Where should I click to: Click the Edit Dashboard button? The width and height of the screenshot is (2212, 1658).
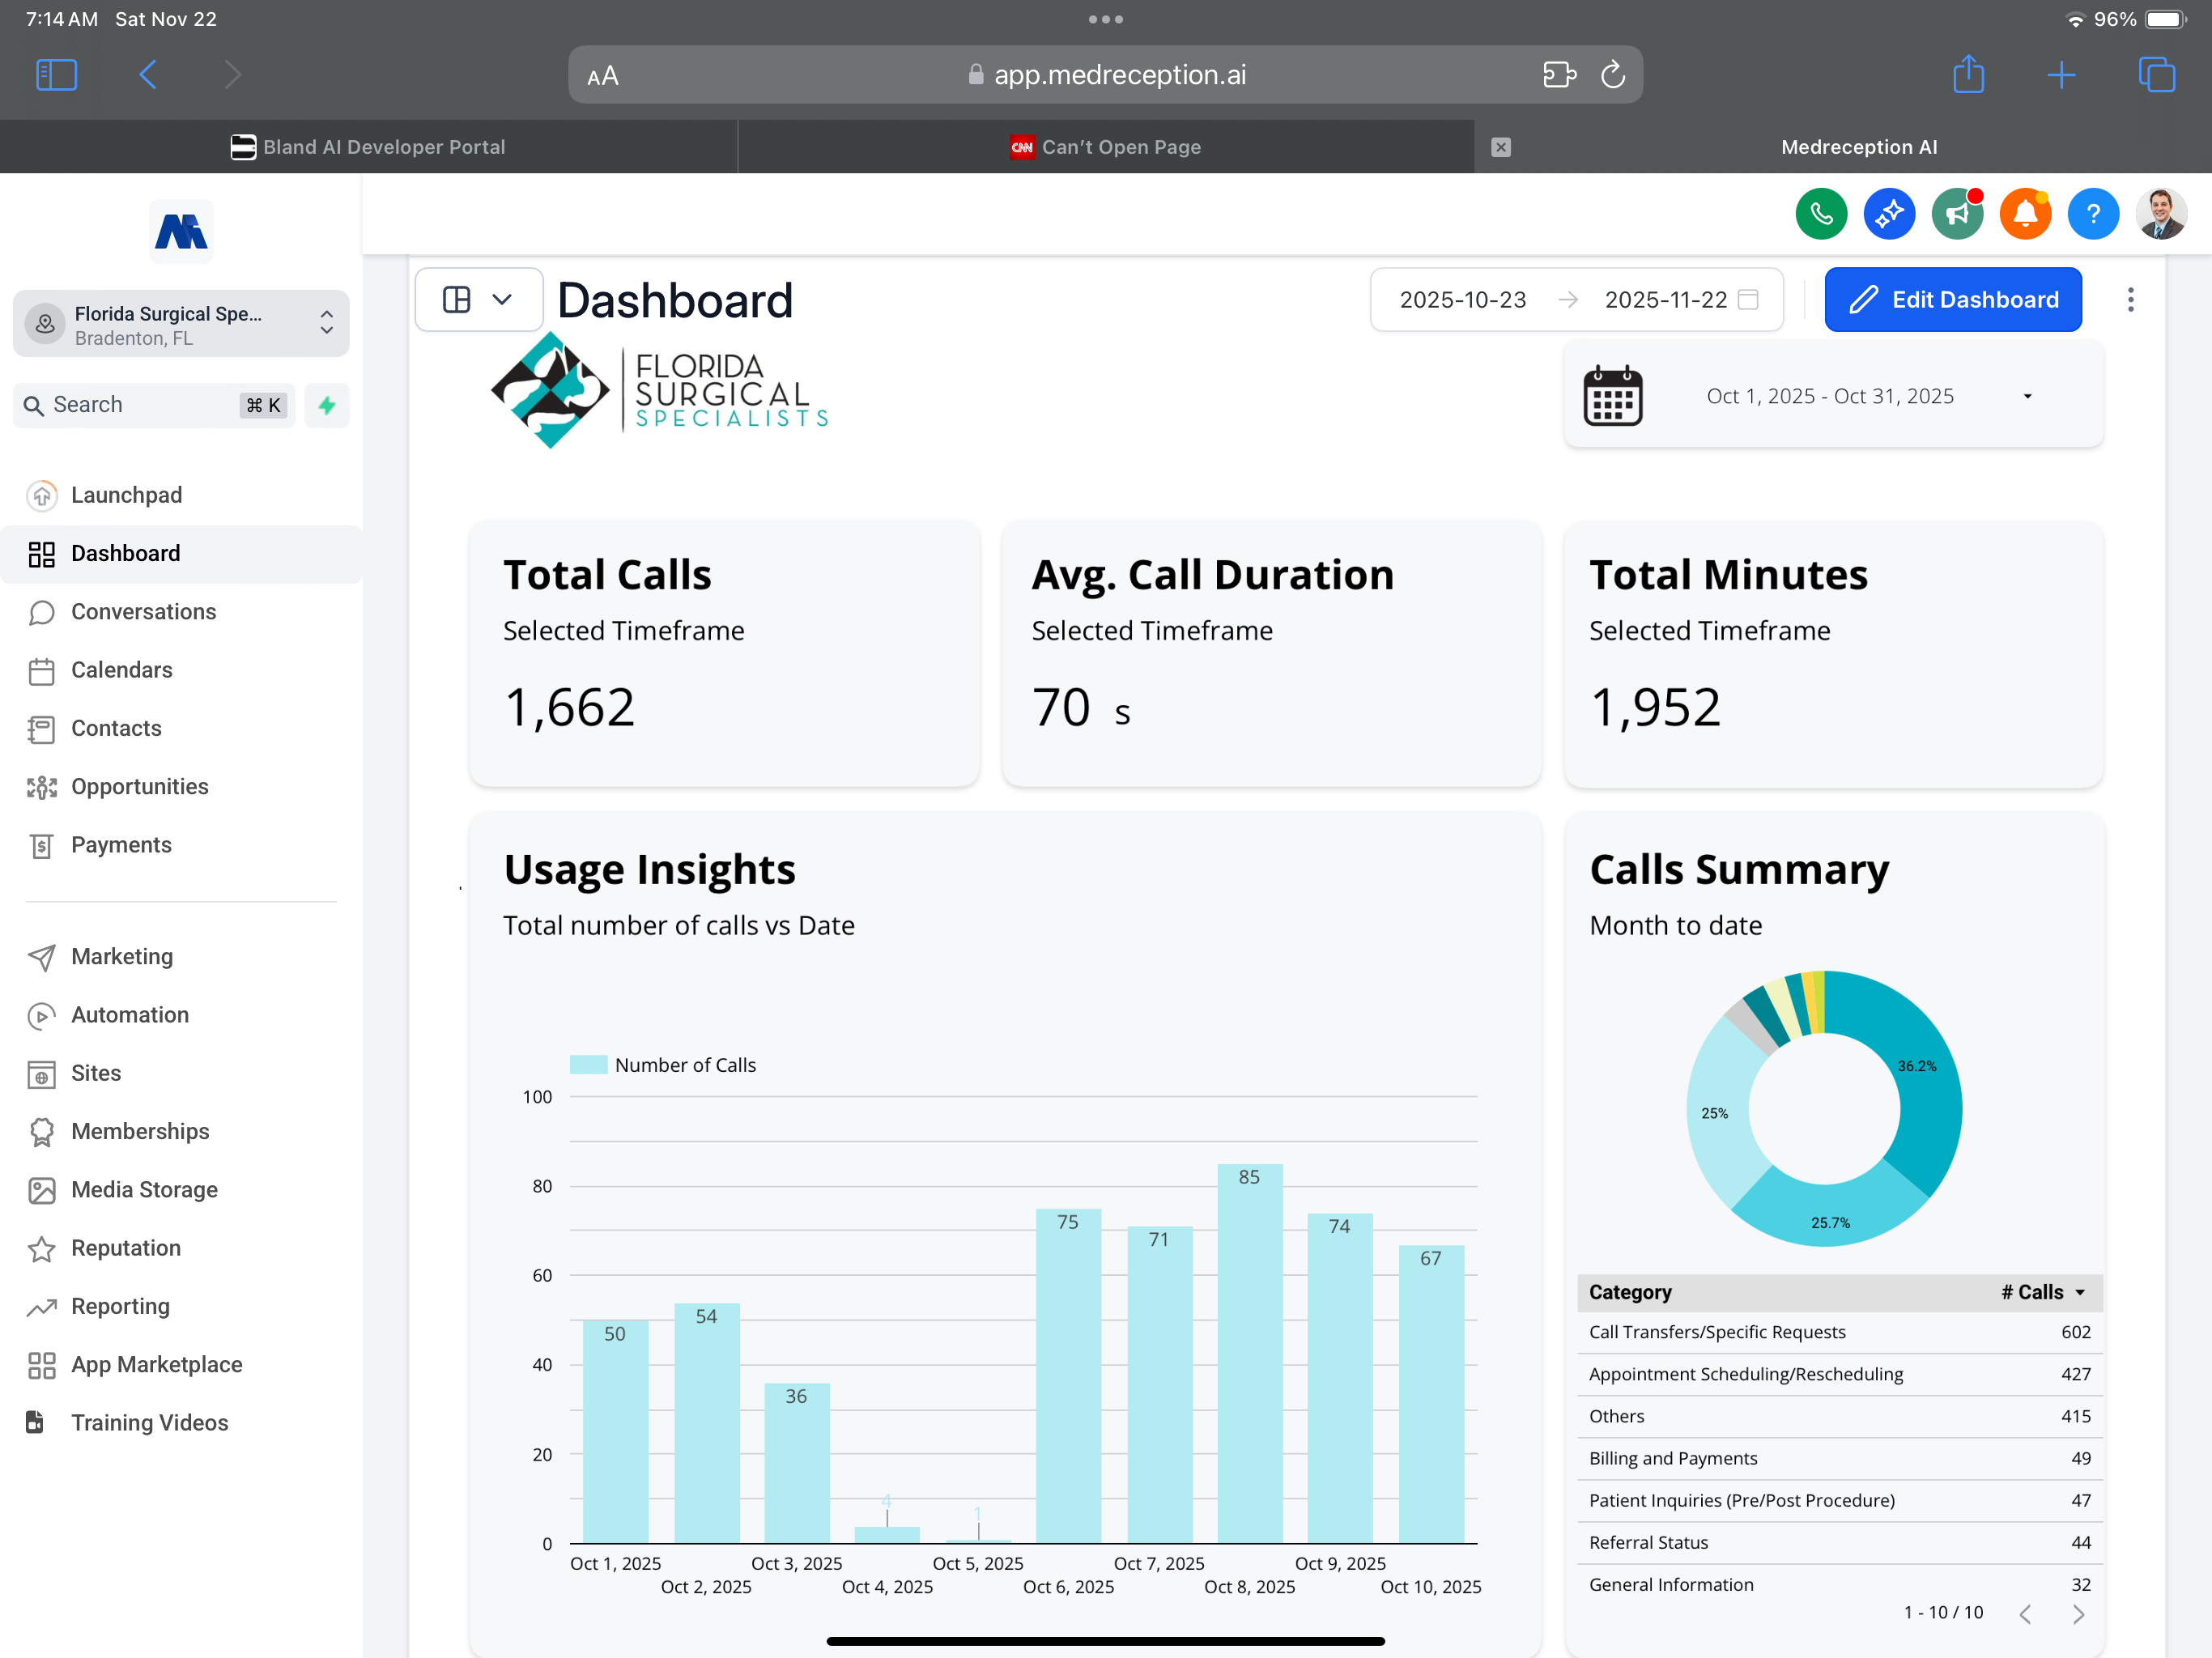coord(1952,300)
